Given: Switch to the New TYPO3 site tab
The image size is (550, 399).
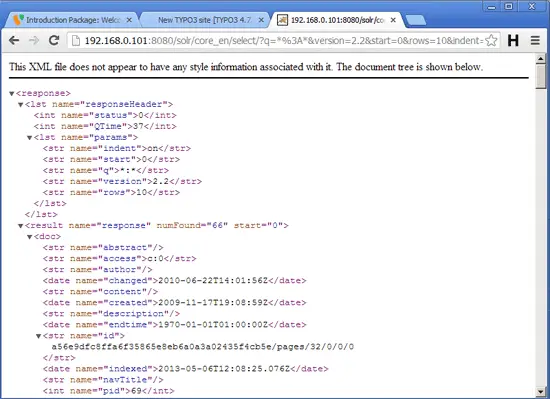Looking at the screenshot, I should pyautogui.click(x=204, y=20).
